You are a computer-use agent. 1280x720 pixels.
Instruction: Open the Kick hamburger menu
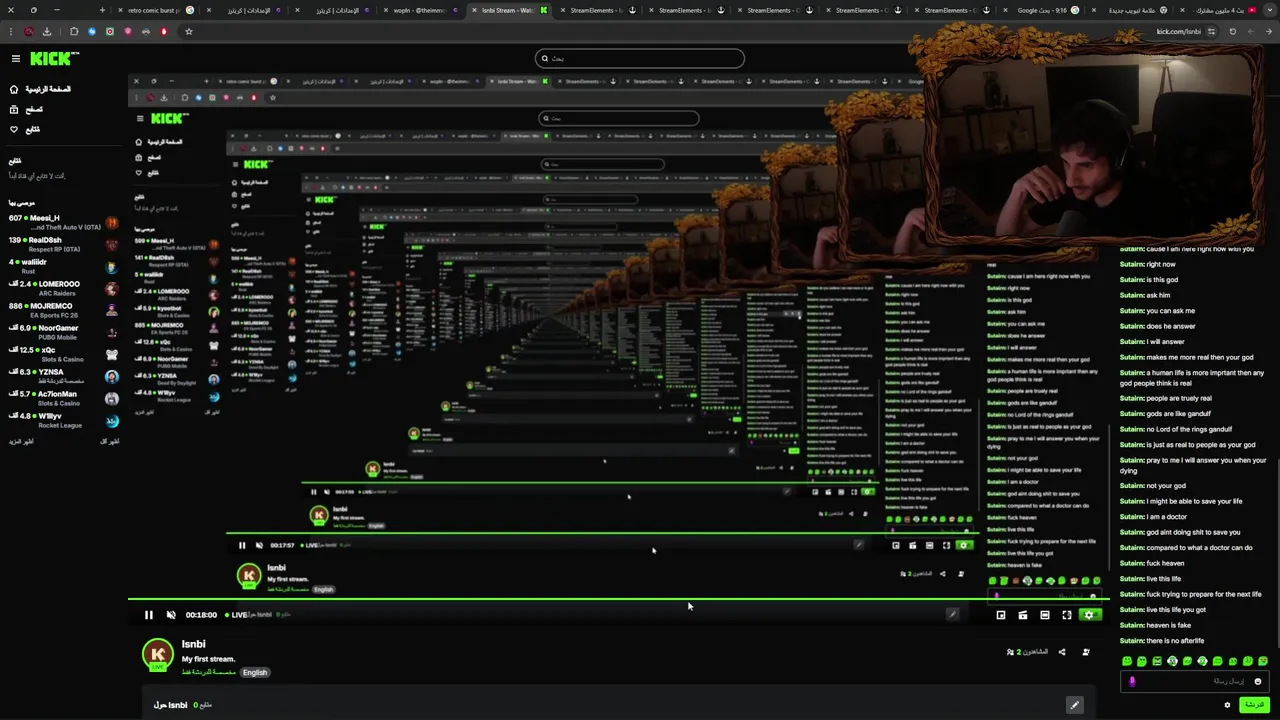(15, 59)
